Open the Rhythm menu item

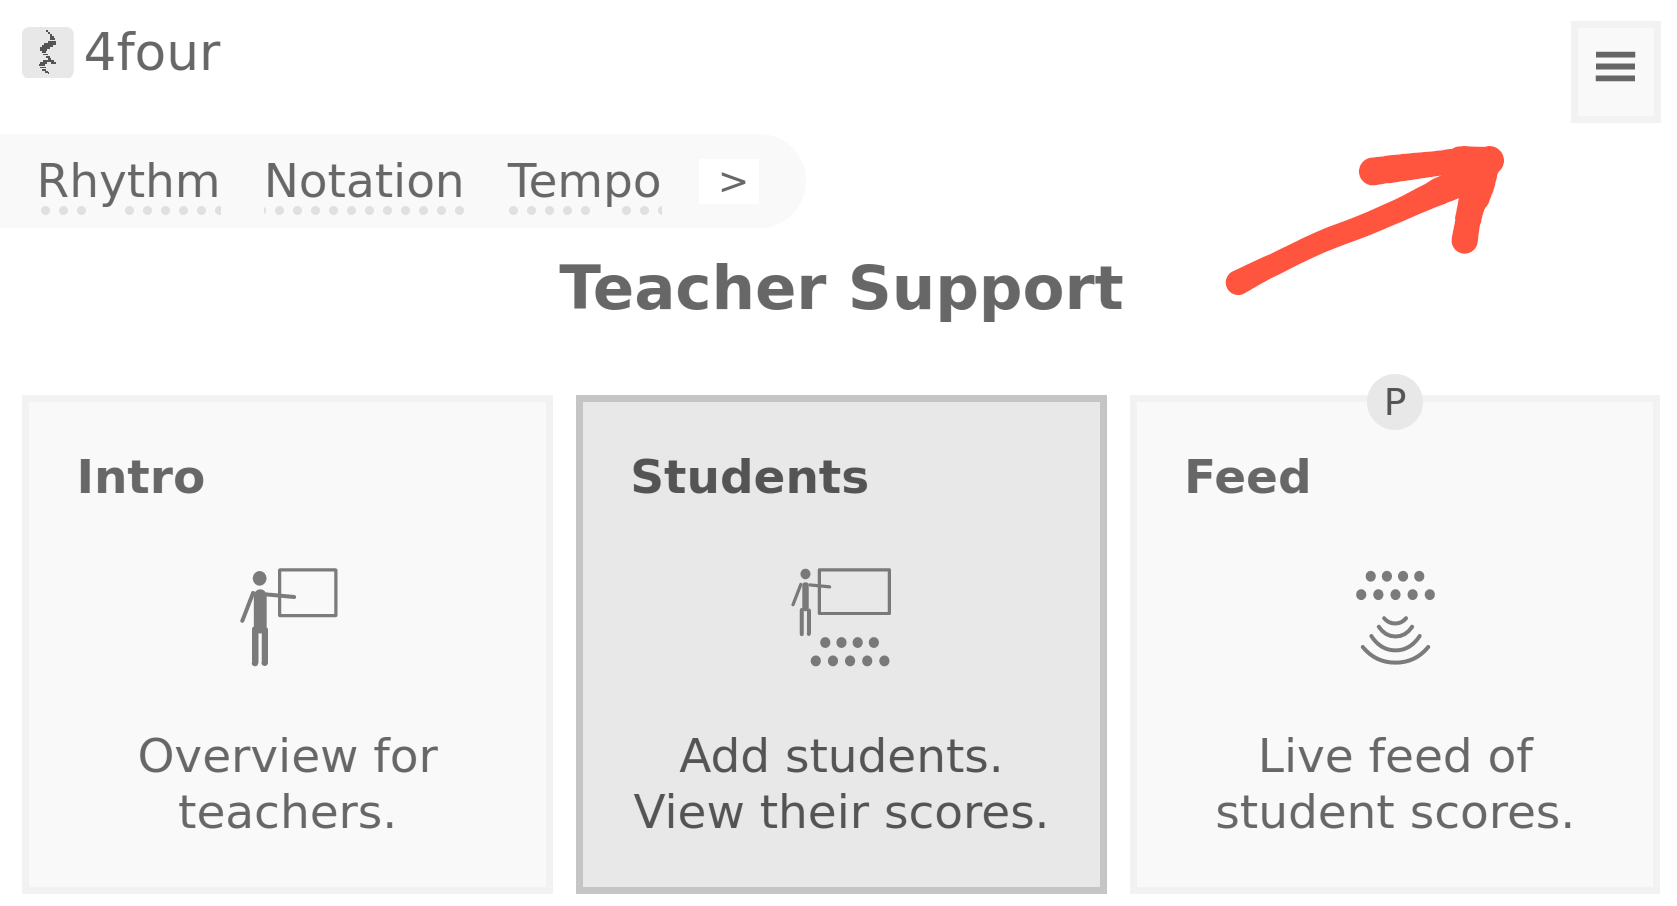(128, 182)
